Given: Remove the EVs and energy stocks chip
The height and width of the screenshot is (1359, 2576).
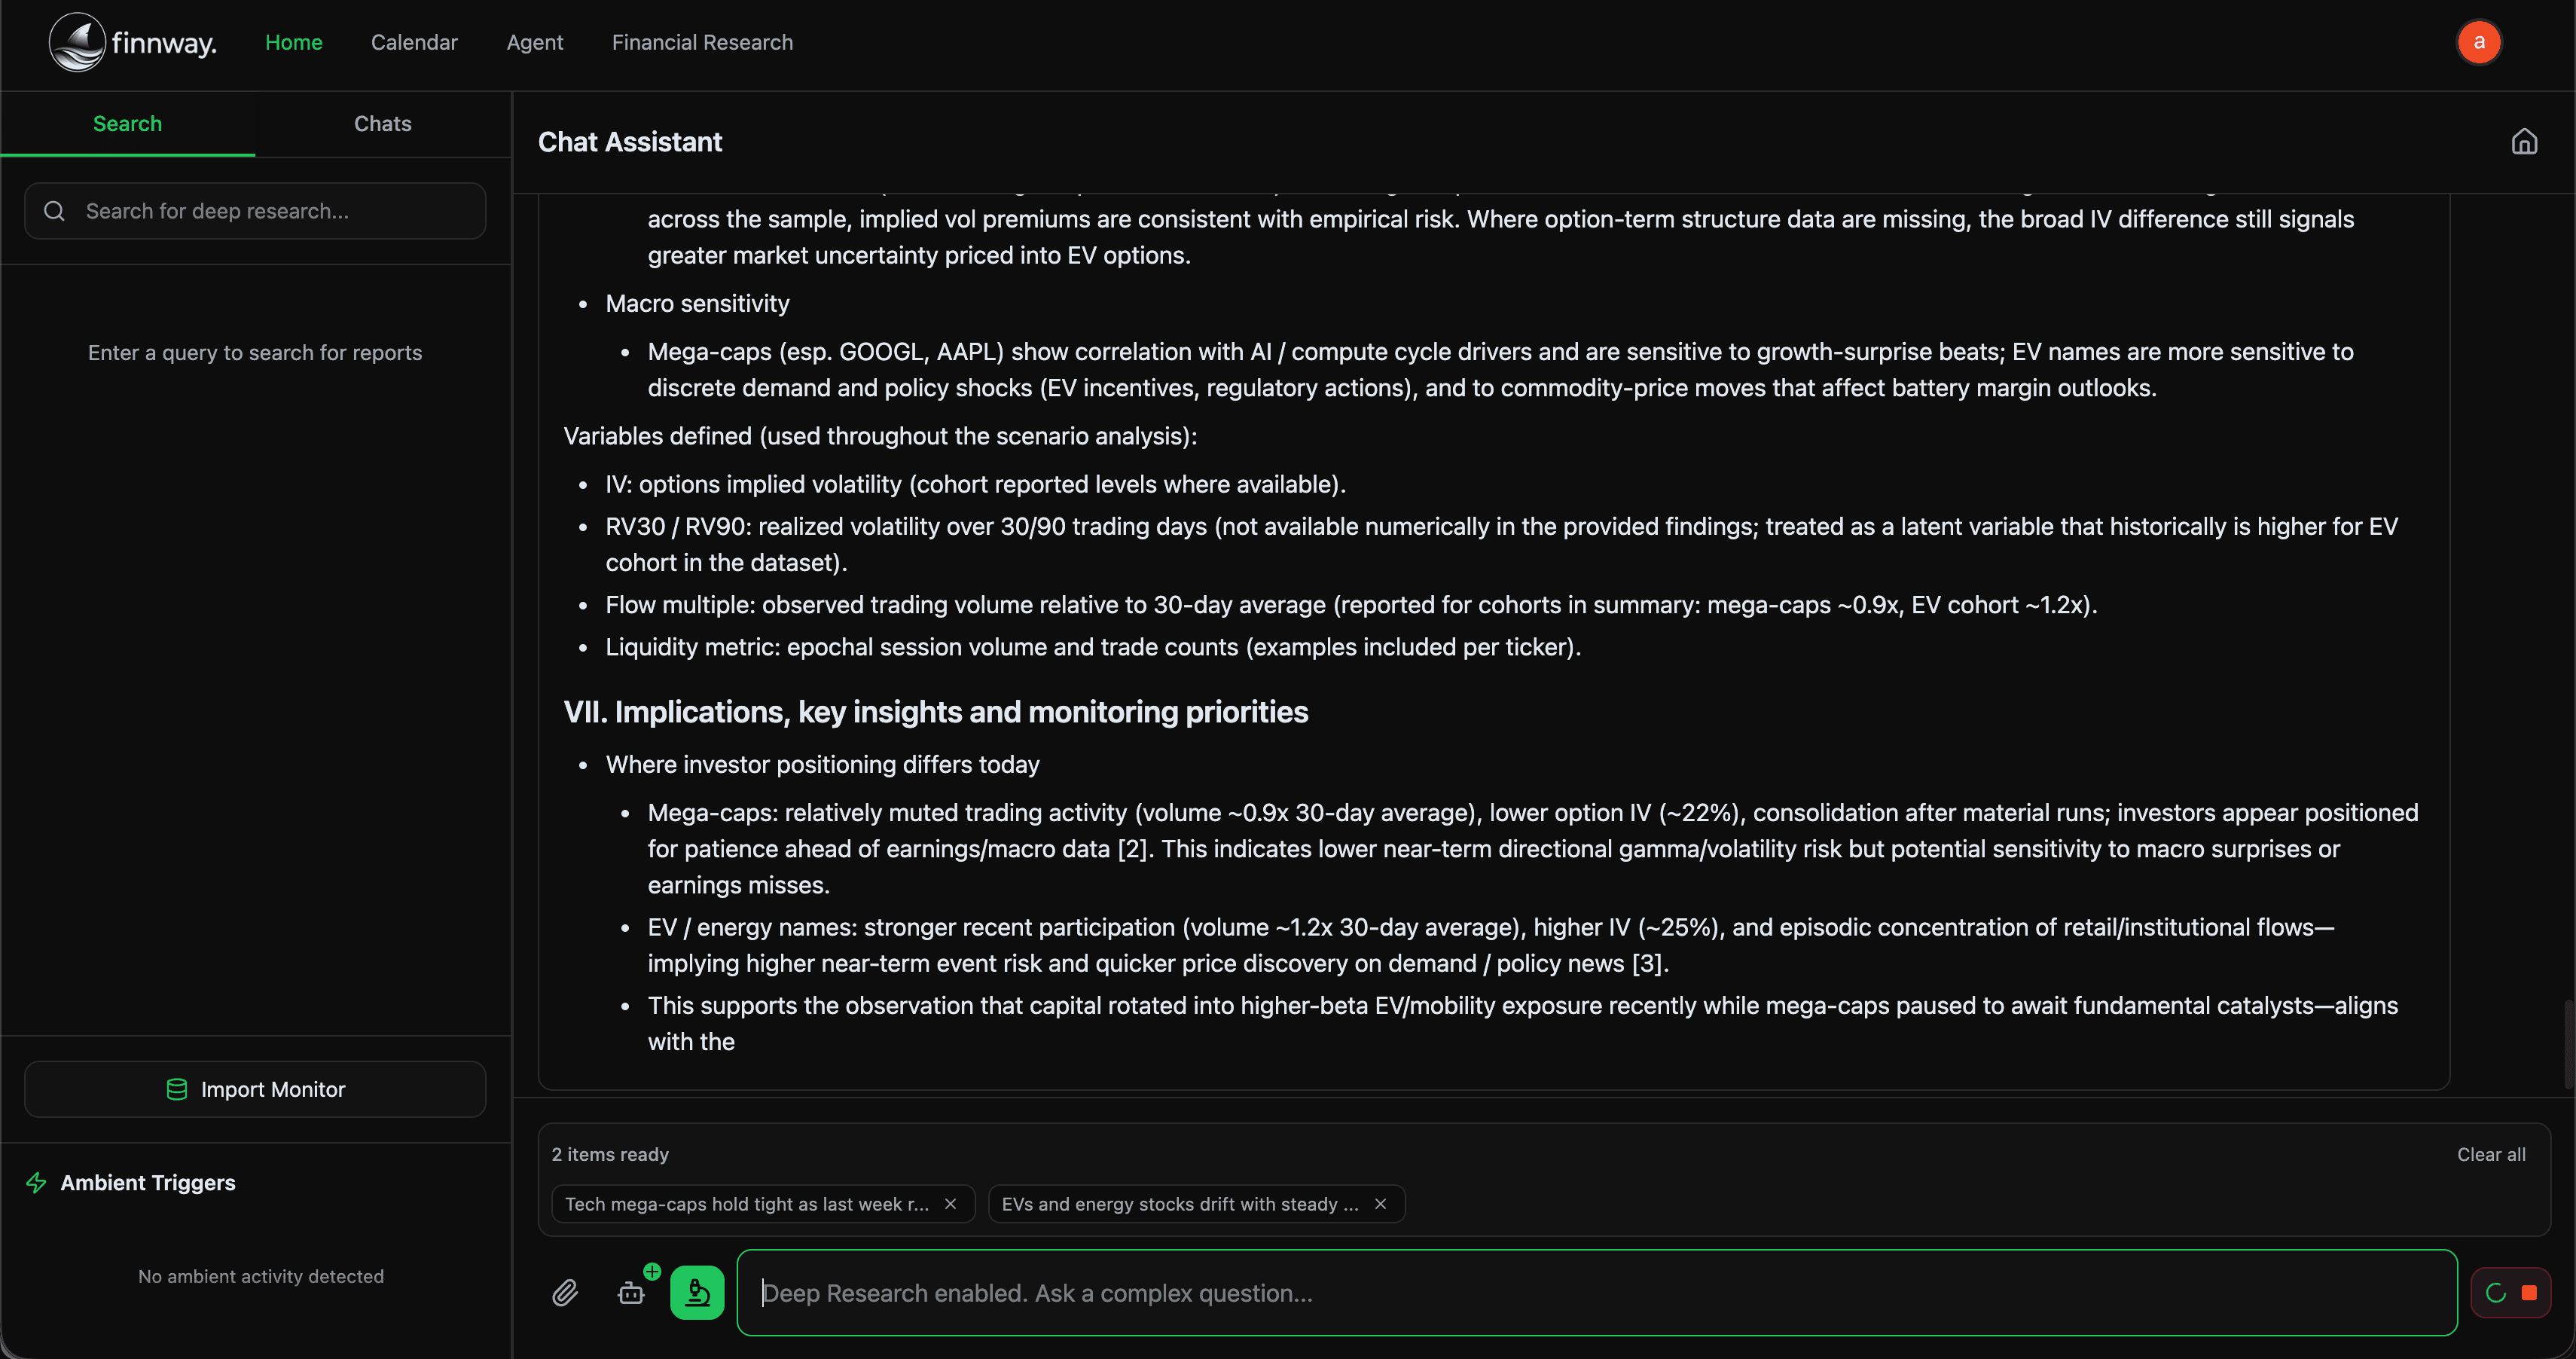Looking at the screenshot, I should [1380, 1204].
